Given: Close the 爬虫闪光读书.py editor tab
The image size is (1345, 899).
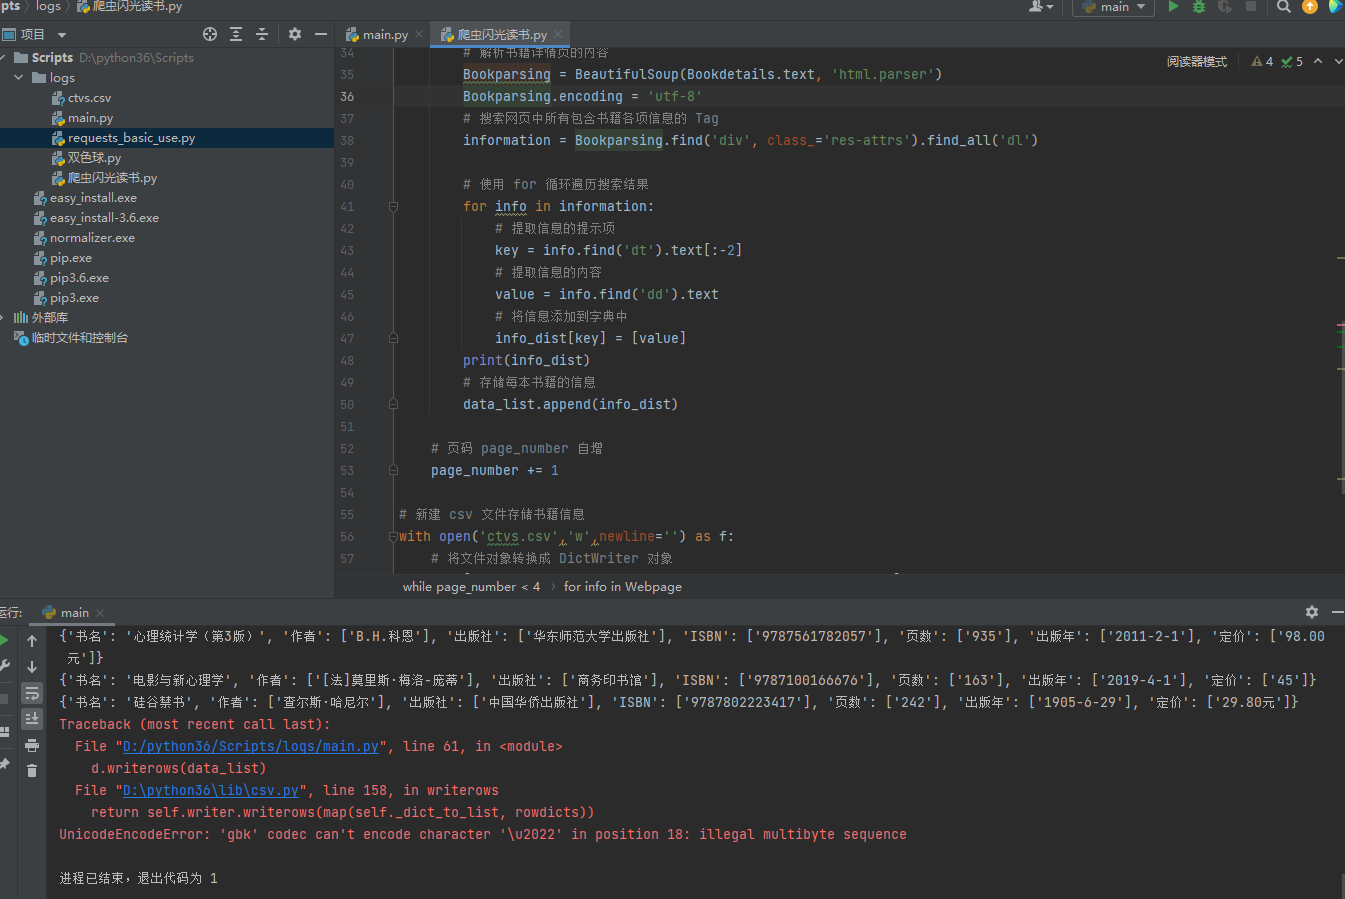Looking at the screenshot, I should 559,34.
